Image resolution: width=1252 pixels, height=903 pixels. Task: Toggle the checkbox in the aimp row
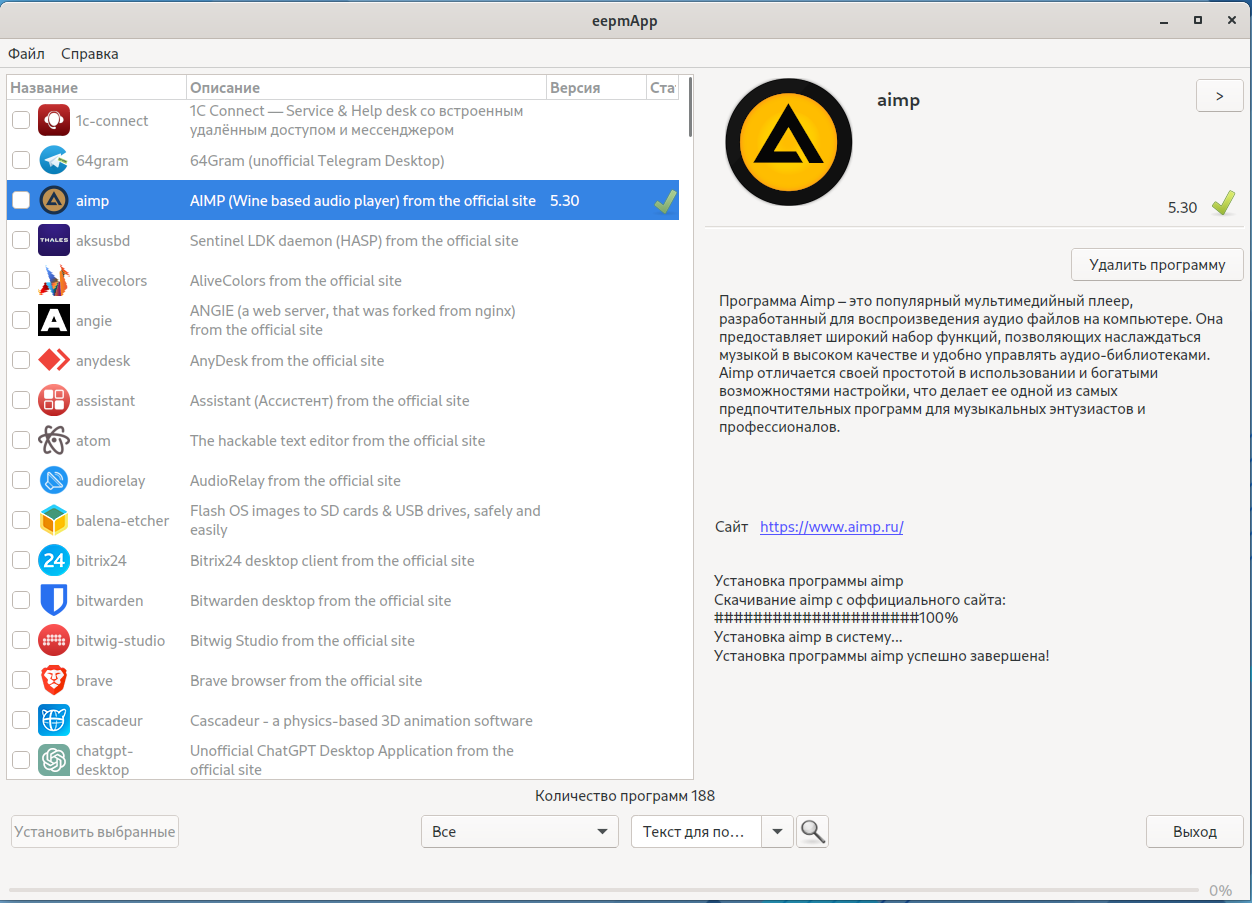pos(21,200)
